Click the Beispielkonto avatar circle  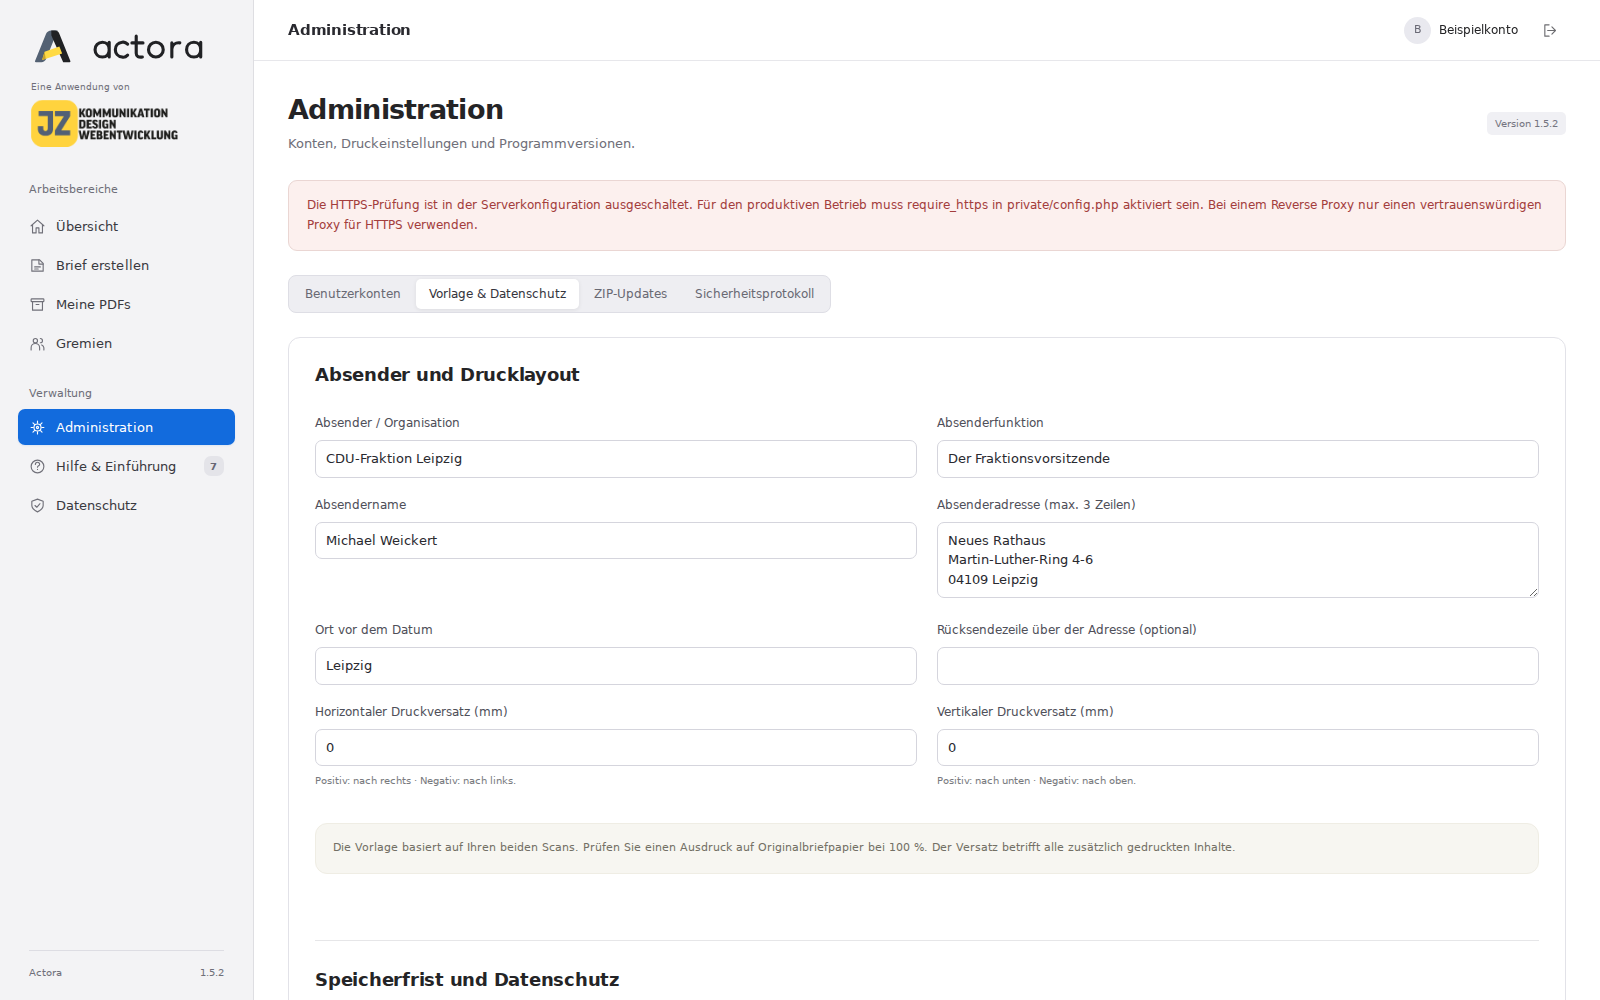[x=1417, y=30]
